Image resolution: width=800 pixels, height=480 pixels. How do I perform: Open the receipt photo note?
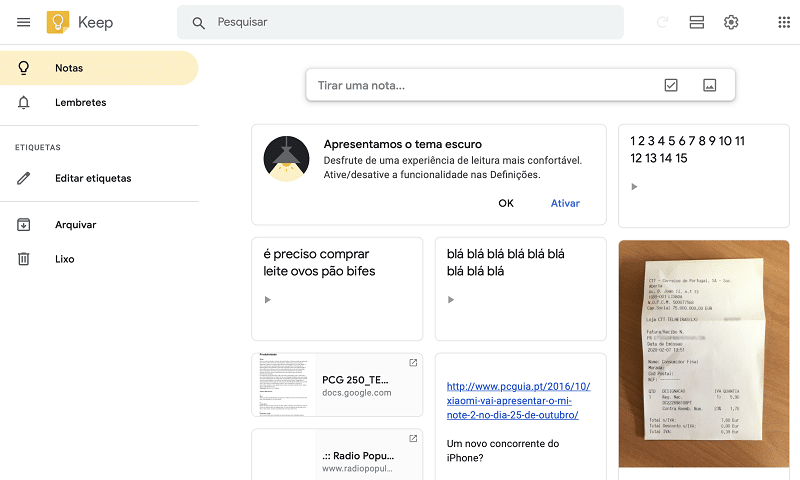click(x=703, y=353)
